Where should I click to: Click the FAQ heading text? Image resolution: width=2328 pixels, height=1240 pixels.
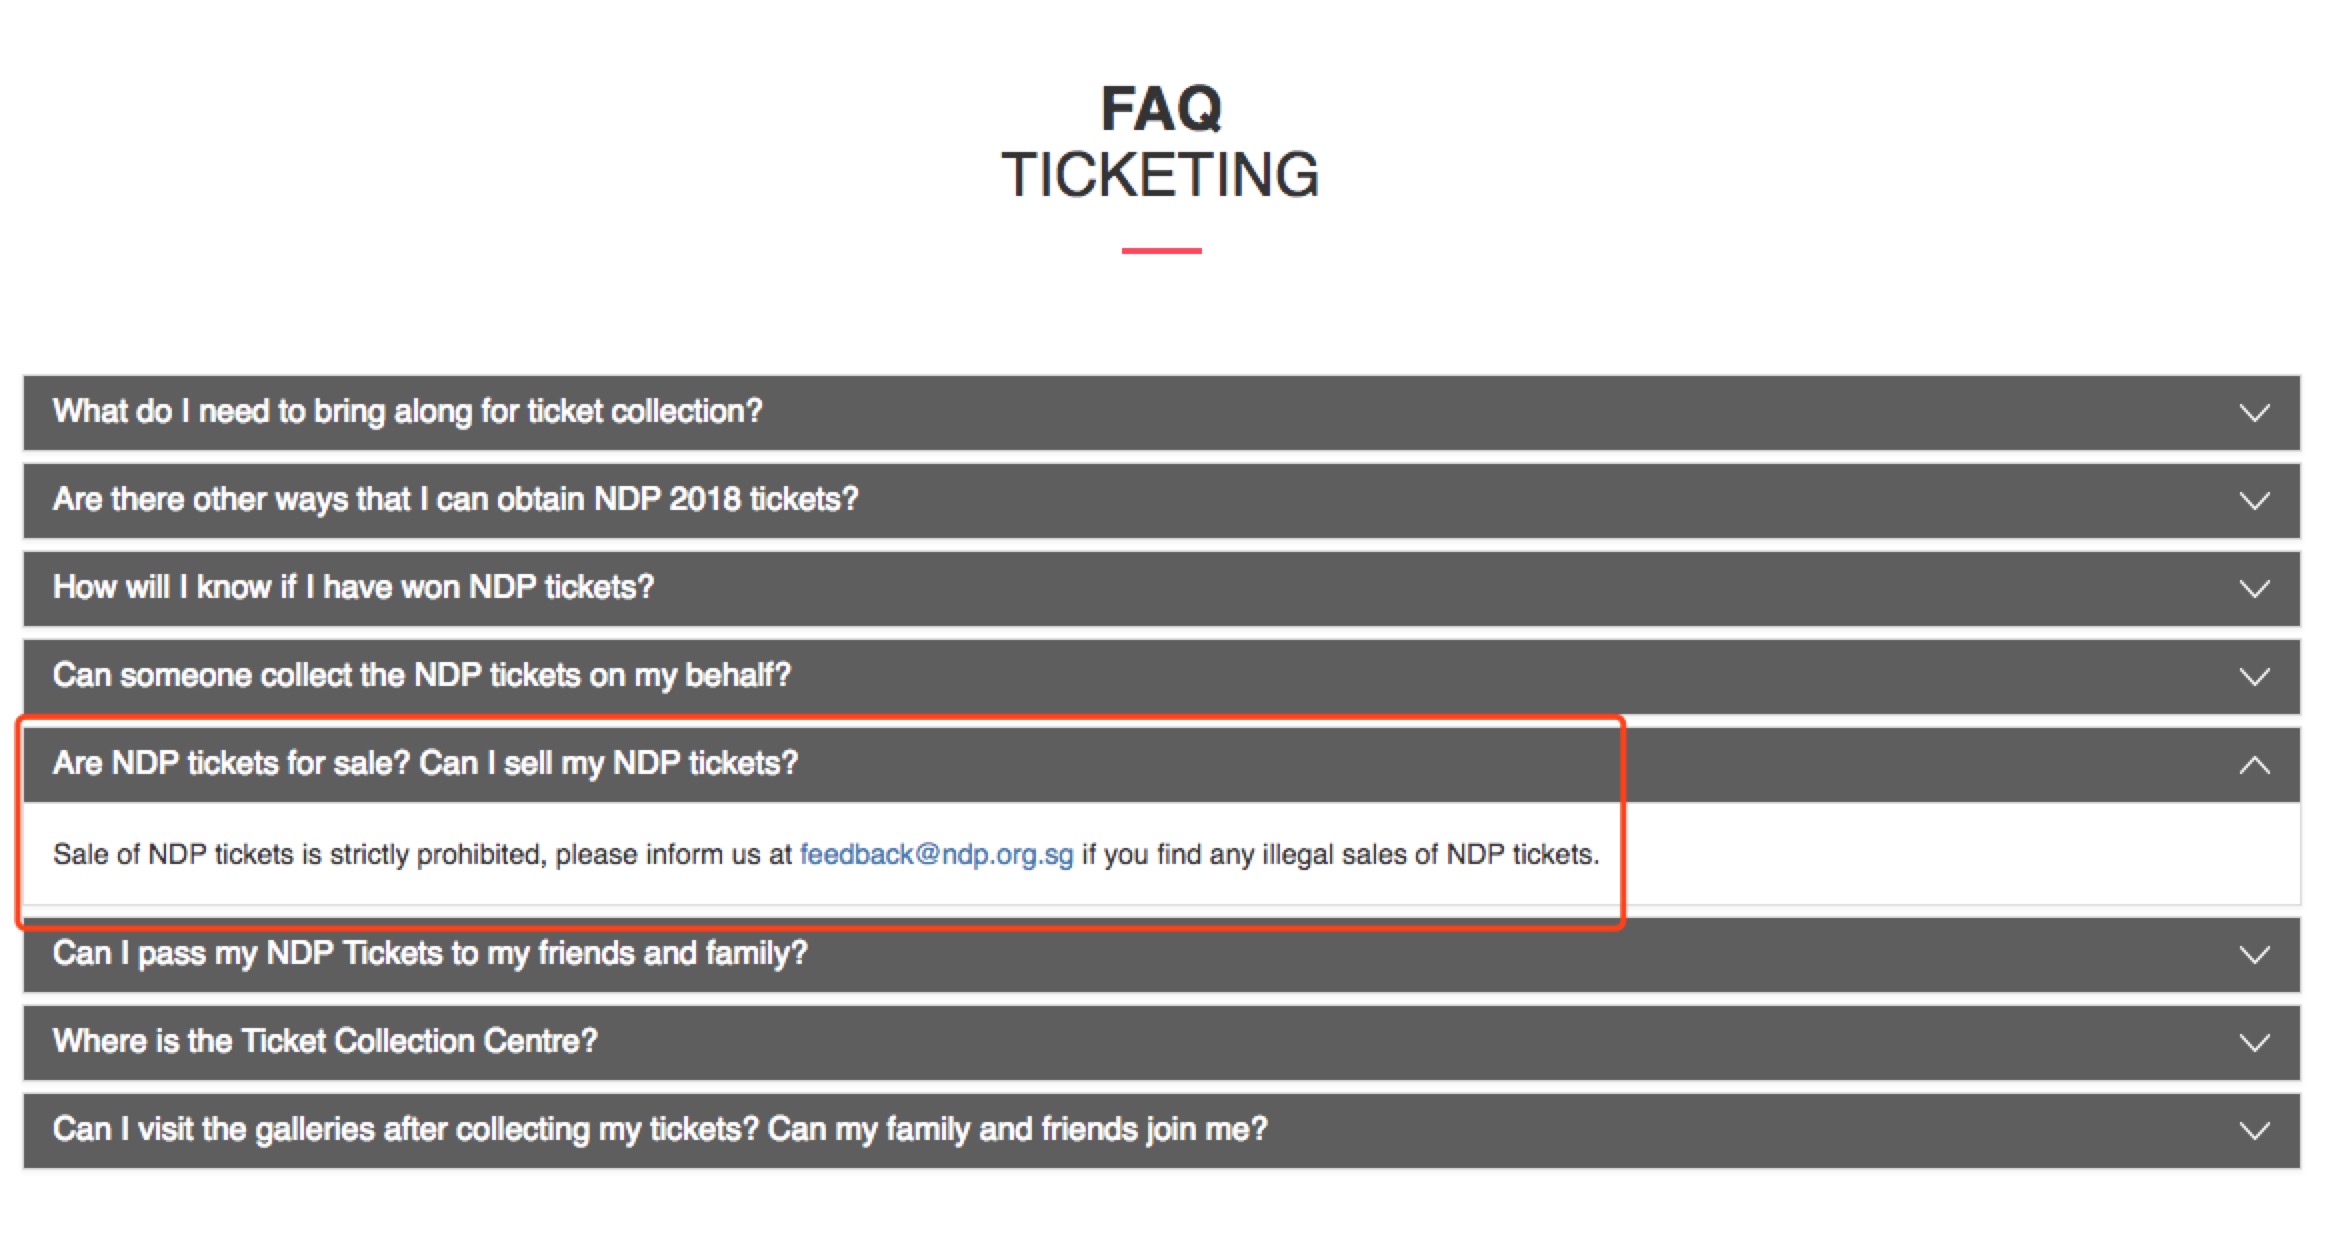[1161, 108]
